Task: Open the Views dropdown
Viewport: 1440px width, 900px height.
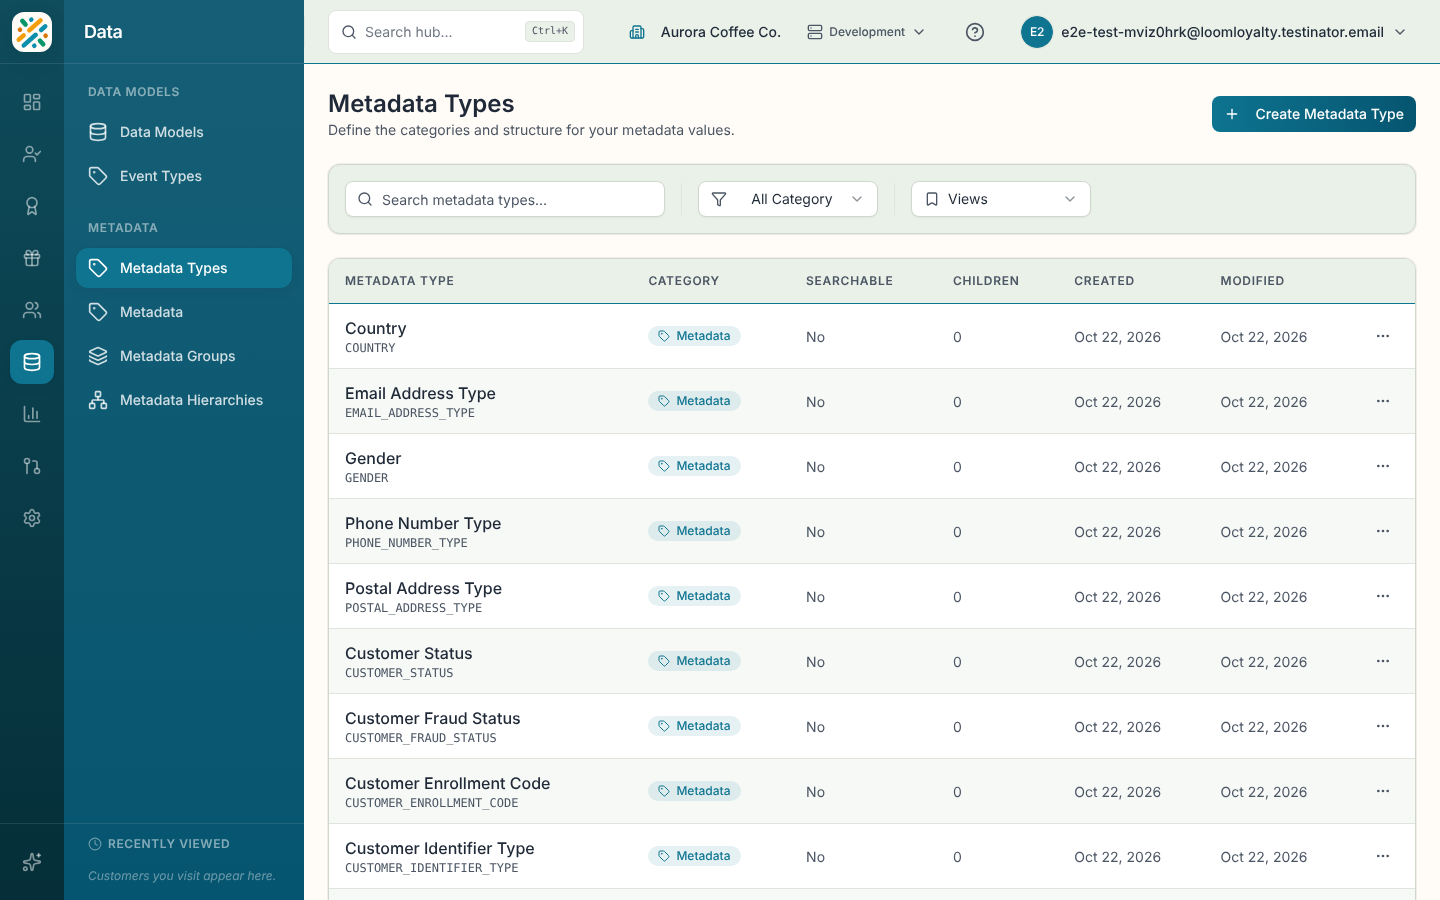Action: point(1001,199)
